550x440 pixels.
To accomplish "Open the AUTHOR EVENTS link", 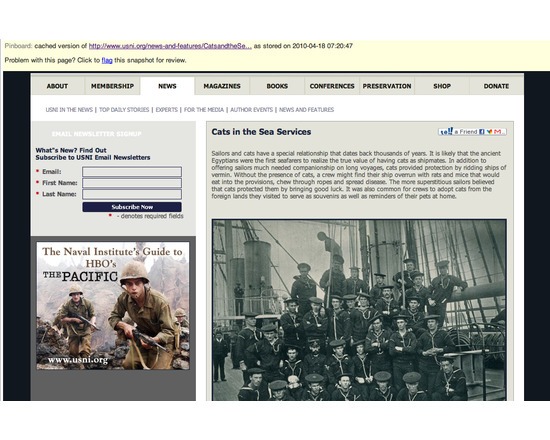I will [251, 110].
